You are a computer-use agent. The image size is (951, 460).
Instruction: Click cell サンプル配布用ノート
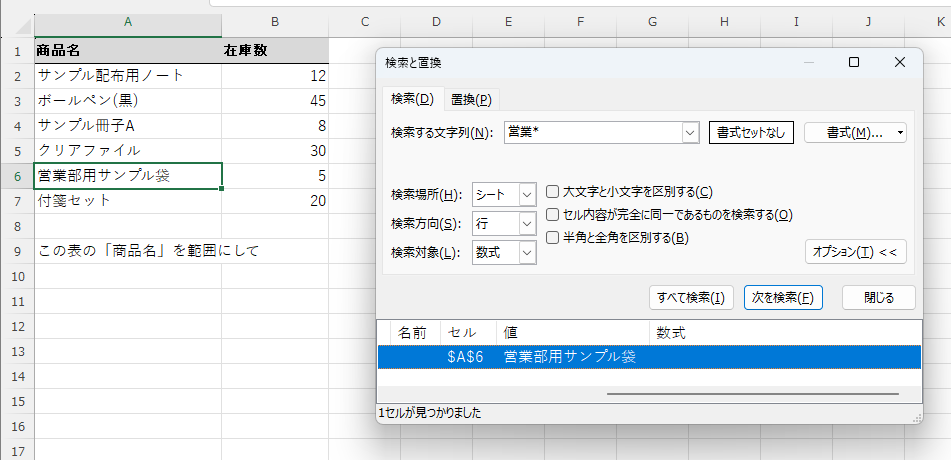pyautogui.click(x=128, y=76)
